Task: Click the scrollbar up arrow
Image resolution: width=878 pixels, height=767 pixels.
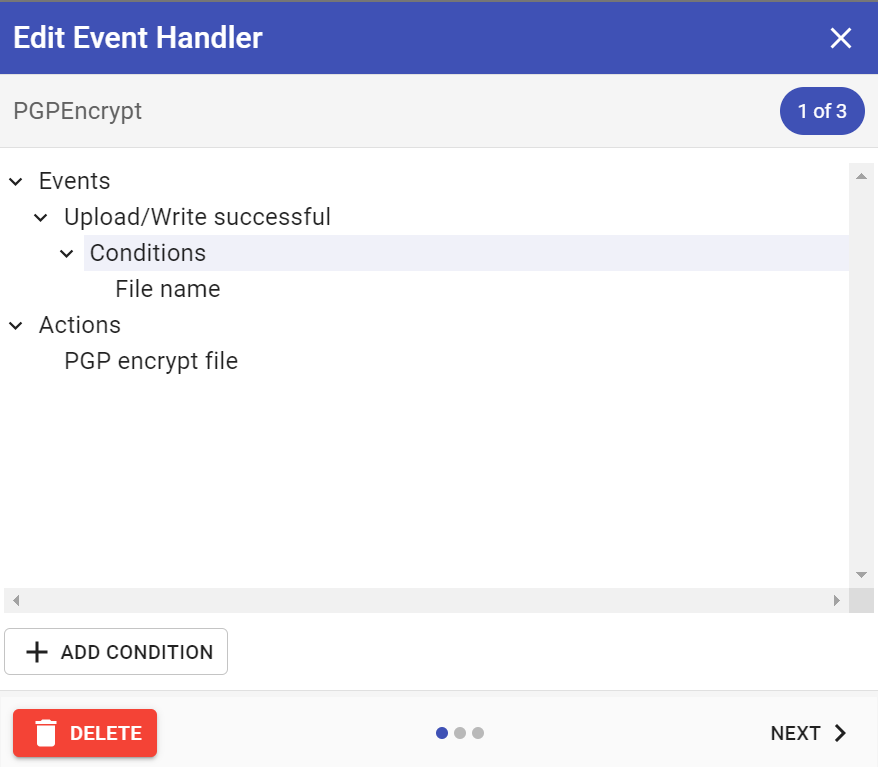Action: [861, 175]
